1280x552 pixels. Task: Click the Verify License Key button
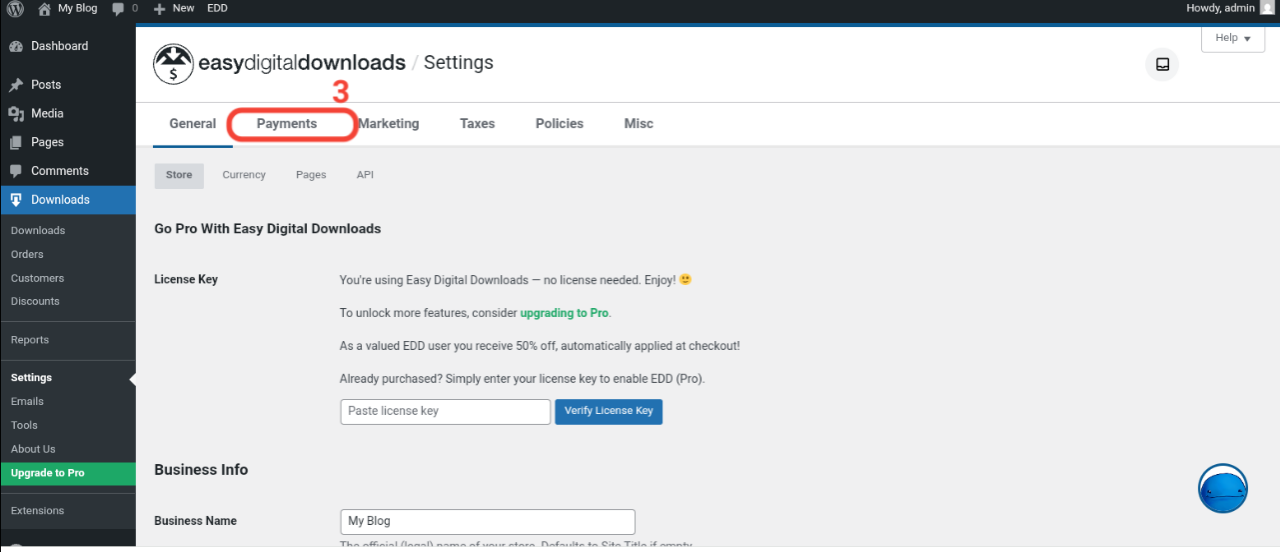click(609, 411)
